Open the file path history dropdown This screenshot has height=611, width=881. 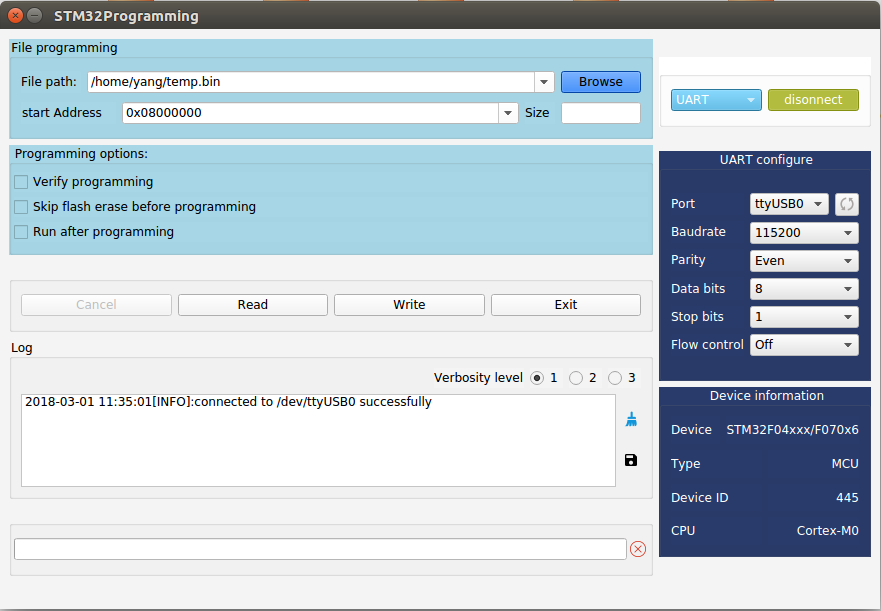(x=544, y=82)
